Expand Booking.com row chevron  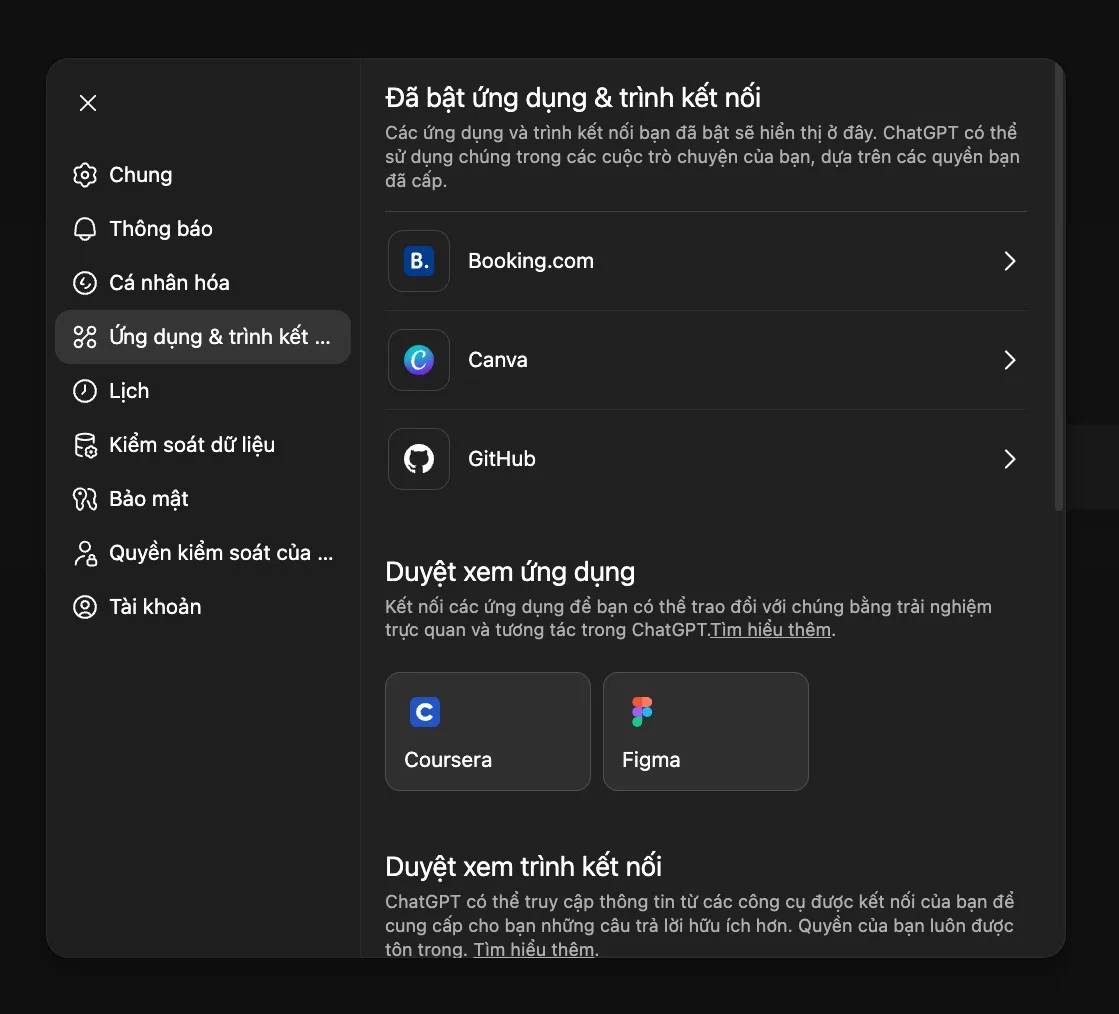[1010, 261]
